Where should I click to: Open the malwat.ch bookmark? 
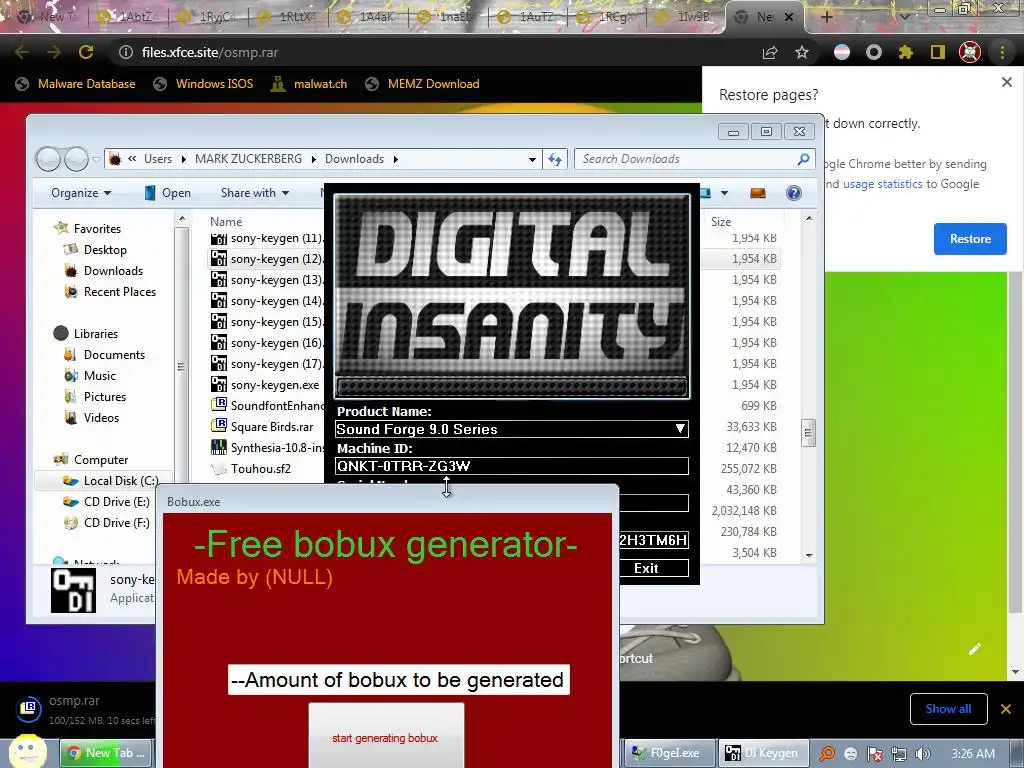pos(310,84)
